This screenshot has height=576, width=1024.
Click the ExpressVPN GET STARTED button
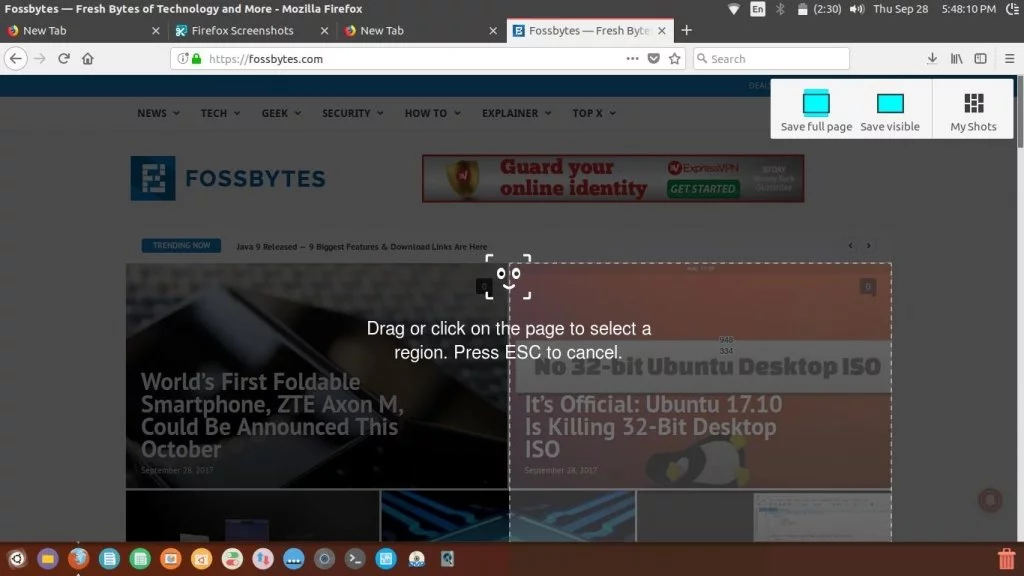click(x=703, y=188)
